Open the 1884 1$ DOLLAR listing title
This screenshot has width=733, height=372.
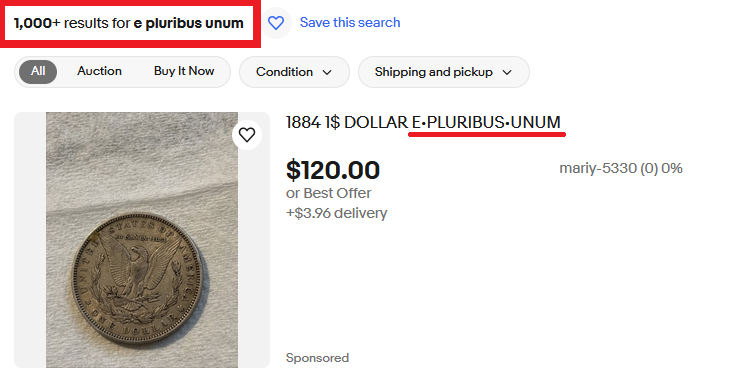423,122
